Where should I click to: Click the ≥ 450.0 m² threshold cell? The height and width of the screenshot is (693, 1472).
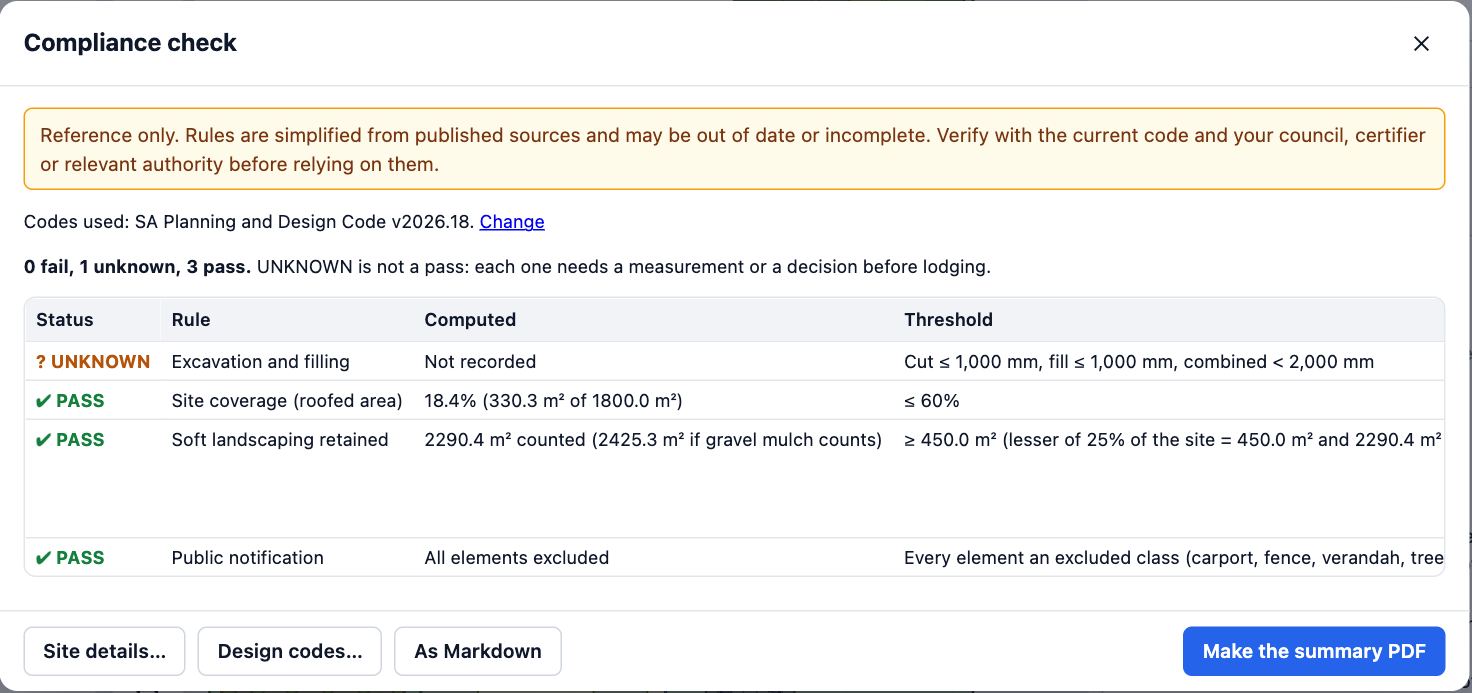pyautogui.click(x=1173, y=440)
